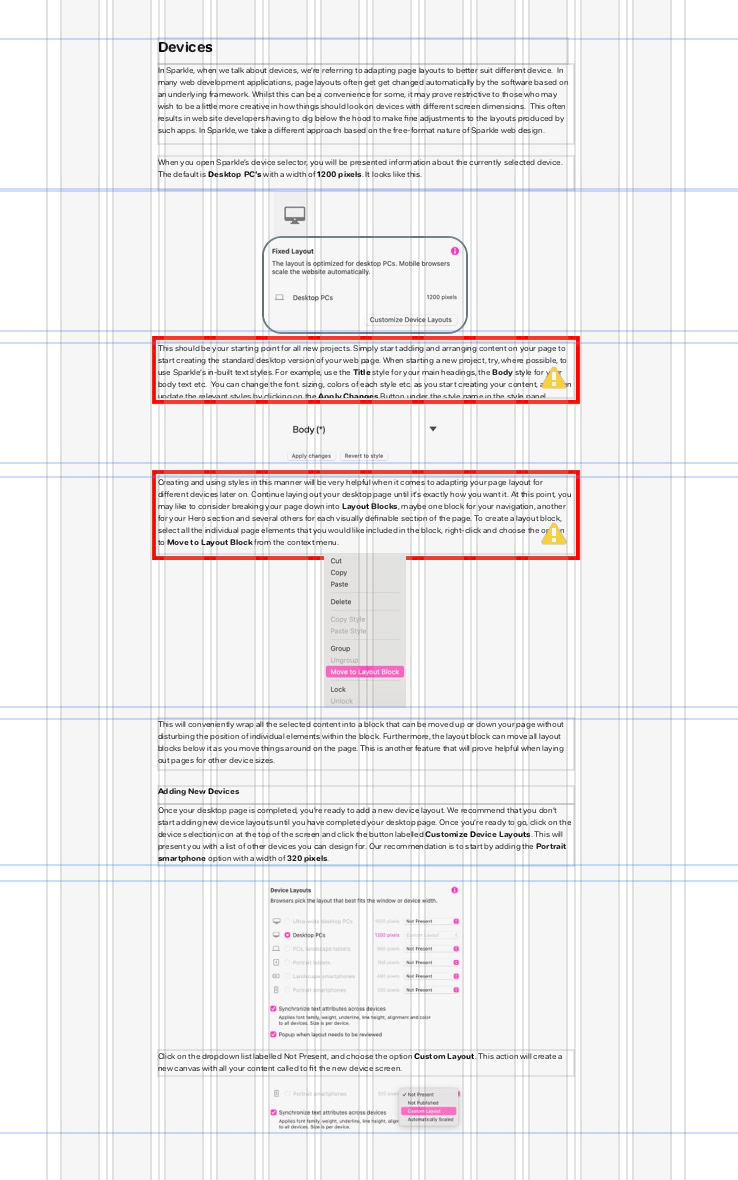Select the Devices heading text
This screenshot has height=1180, width=738.
(185, 47)
